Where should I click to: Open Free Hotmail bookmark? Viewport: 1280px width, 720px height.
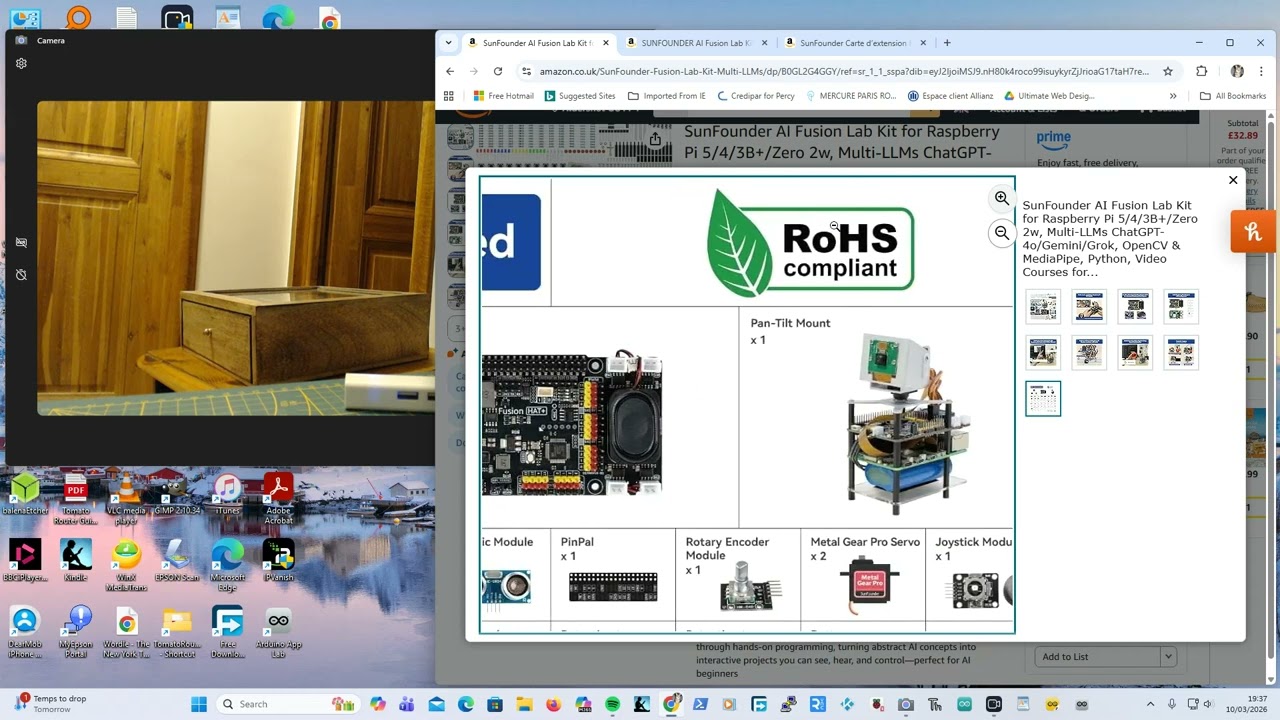[504, 96]
